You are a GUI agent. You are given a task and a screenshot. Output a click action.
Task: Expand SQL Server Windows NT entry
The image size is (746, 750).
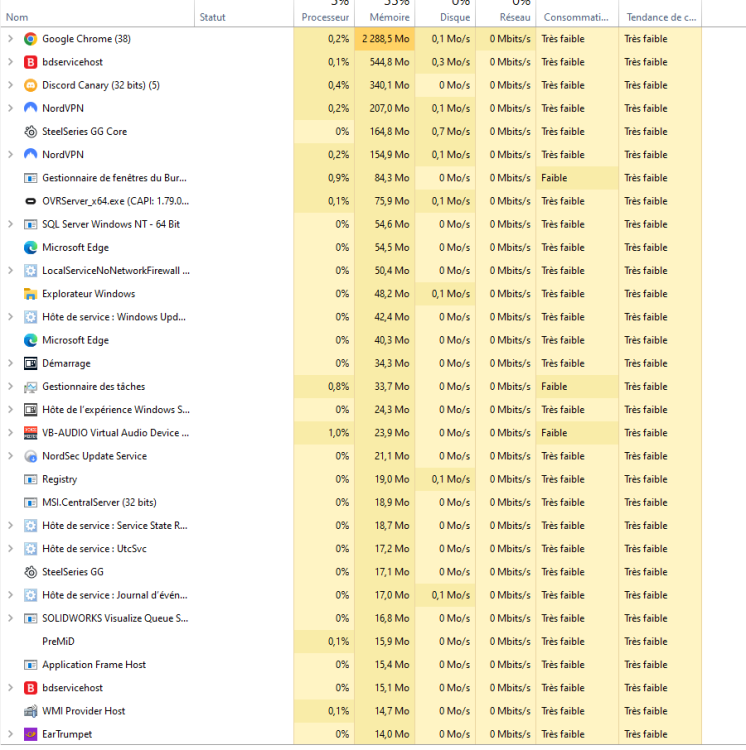[10, 224]
